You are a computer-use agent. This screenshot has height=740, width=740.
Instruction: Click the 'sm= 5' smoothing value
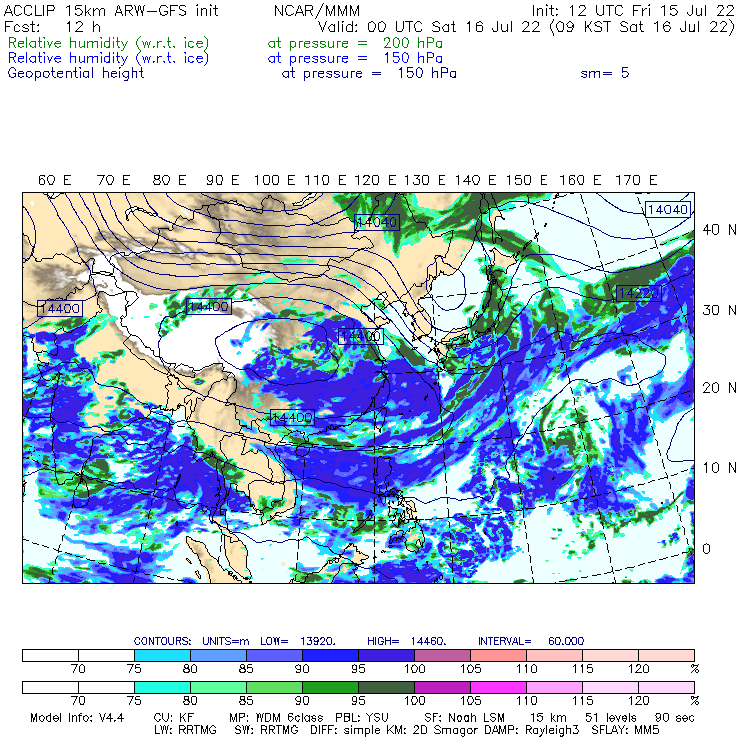tap(605, 73)
